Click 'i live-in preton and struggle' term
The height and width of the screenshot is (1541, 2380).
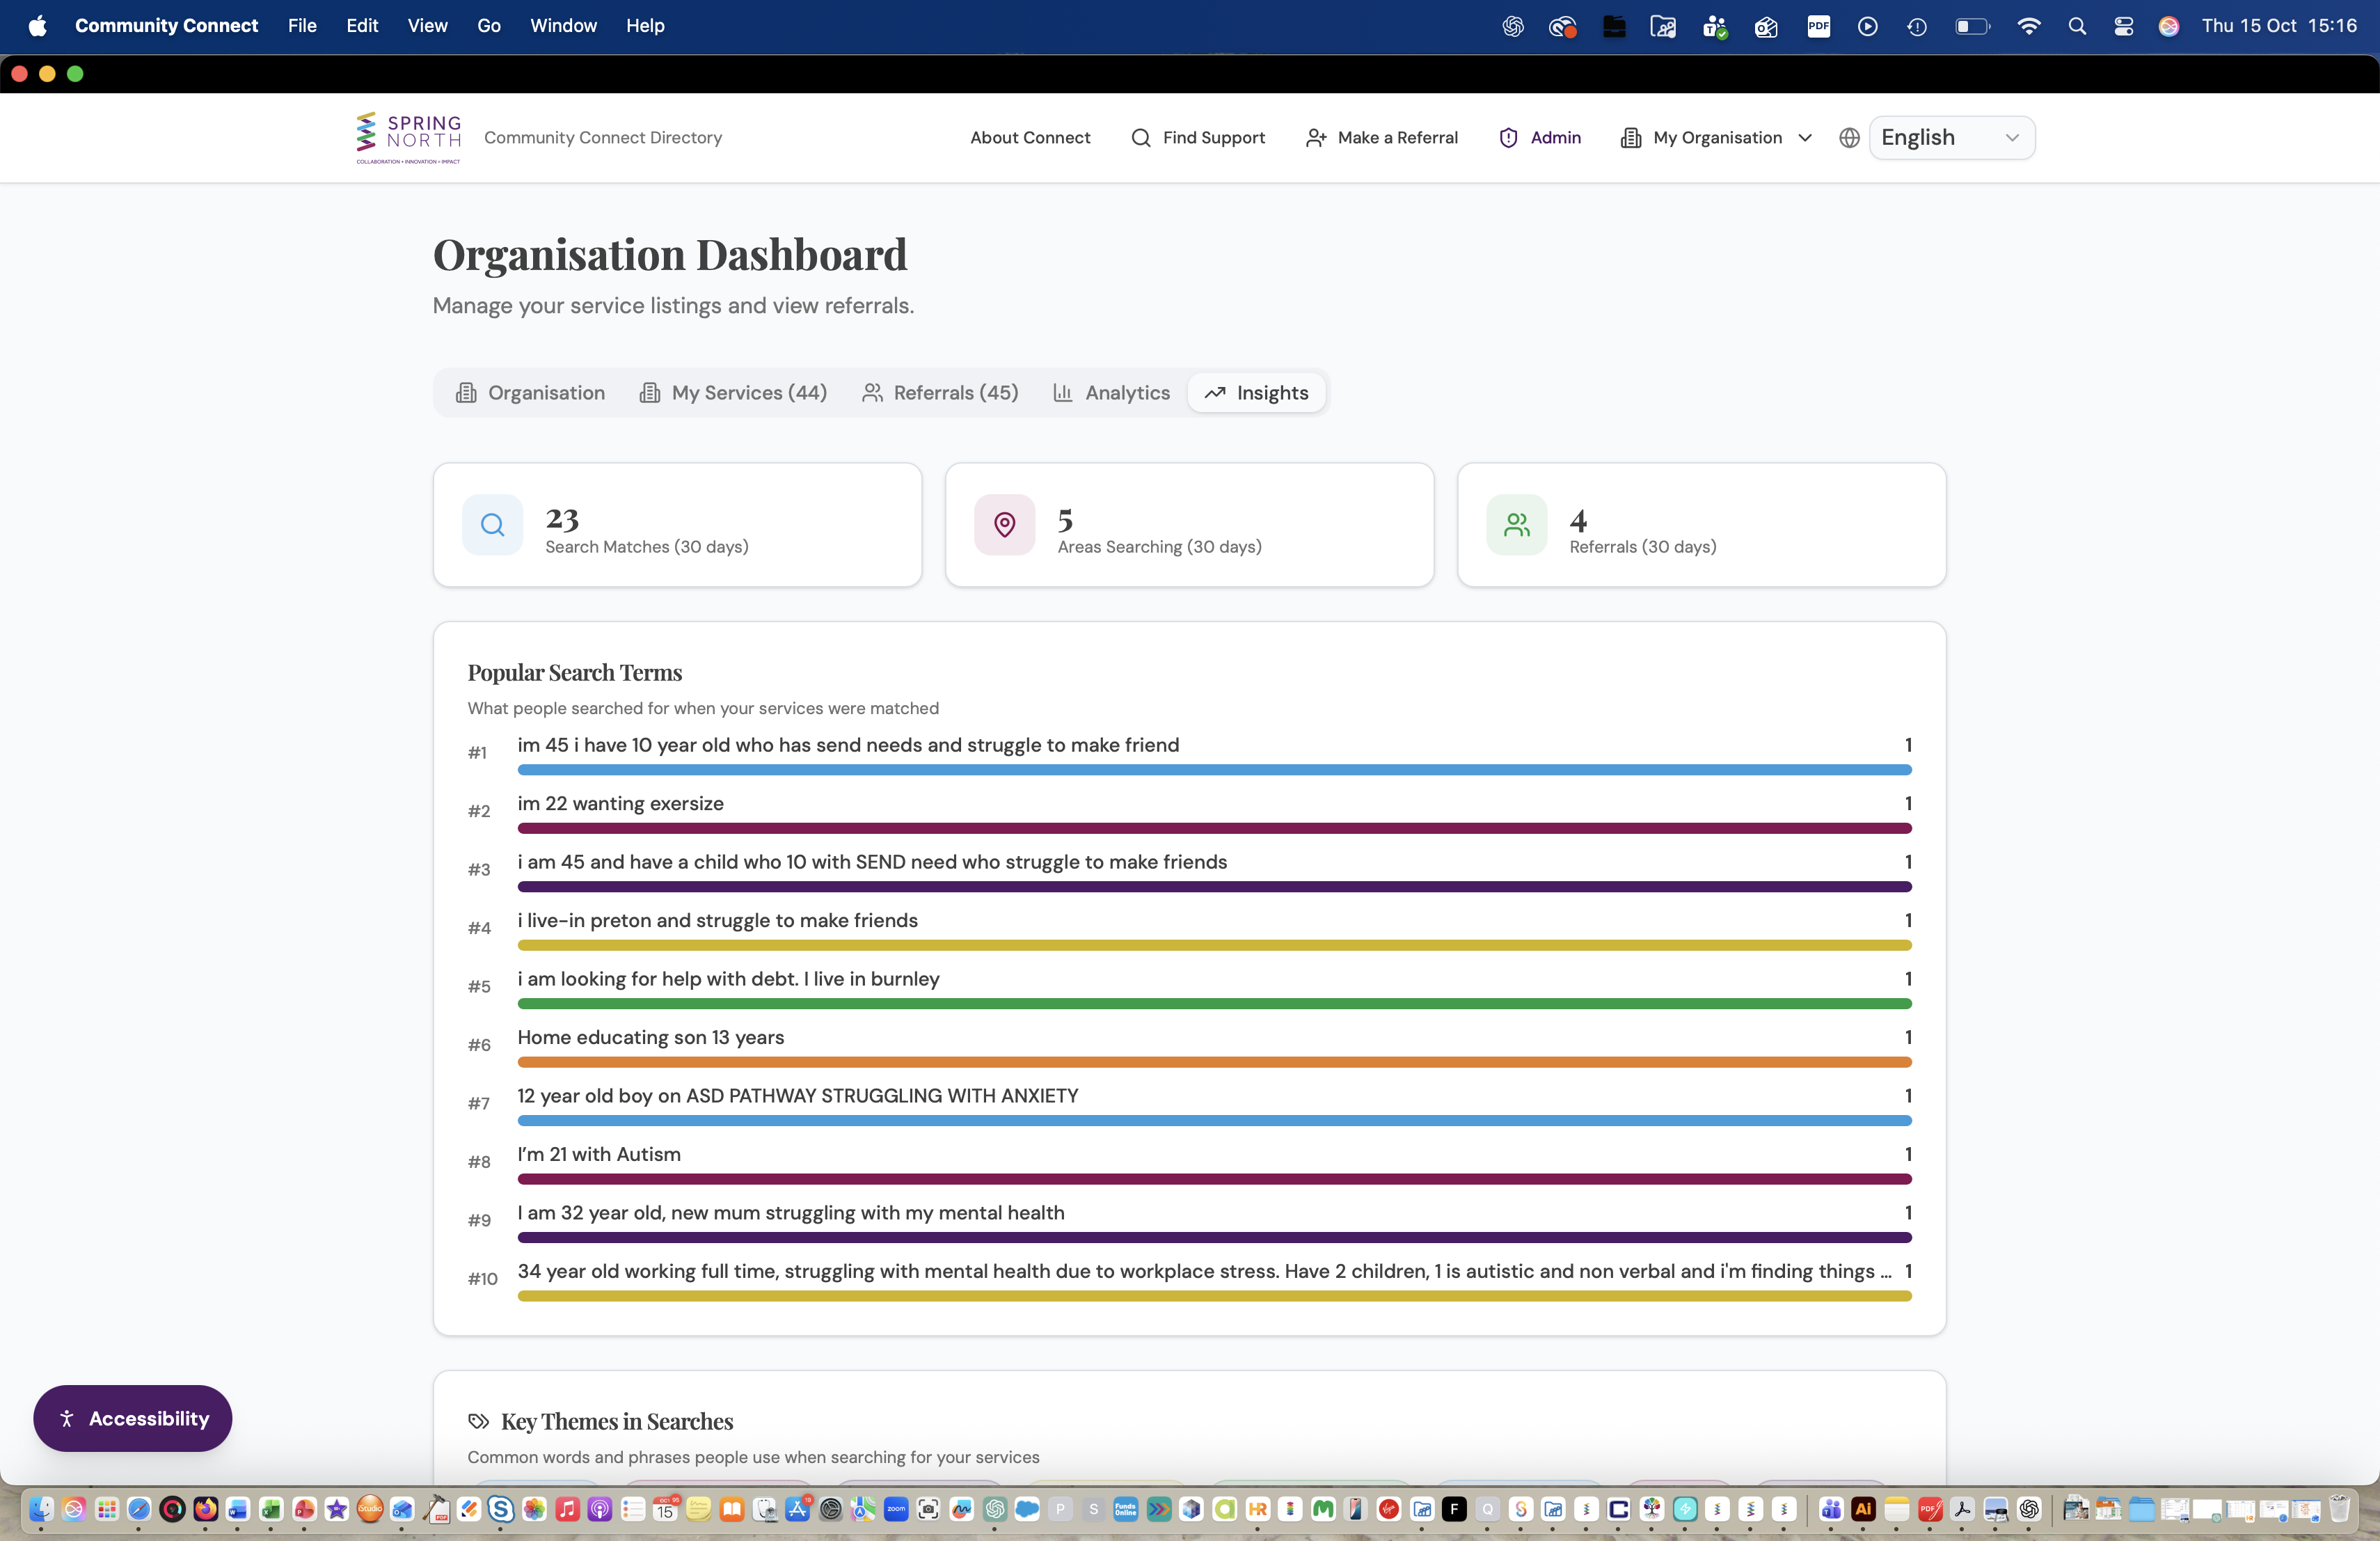(717, 920)
